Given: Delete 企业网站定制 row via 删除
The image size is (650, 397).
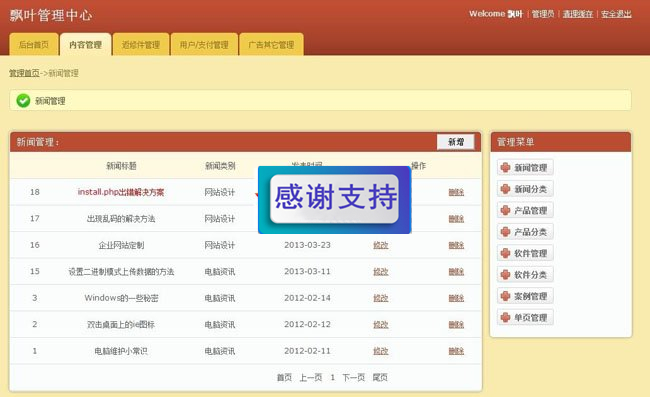Looking at the screenshot, I should click(x=456, y=245).
